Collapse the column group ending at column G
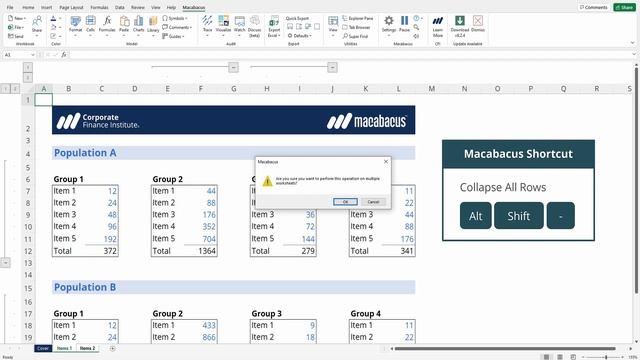 (233, 67)
